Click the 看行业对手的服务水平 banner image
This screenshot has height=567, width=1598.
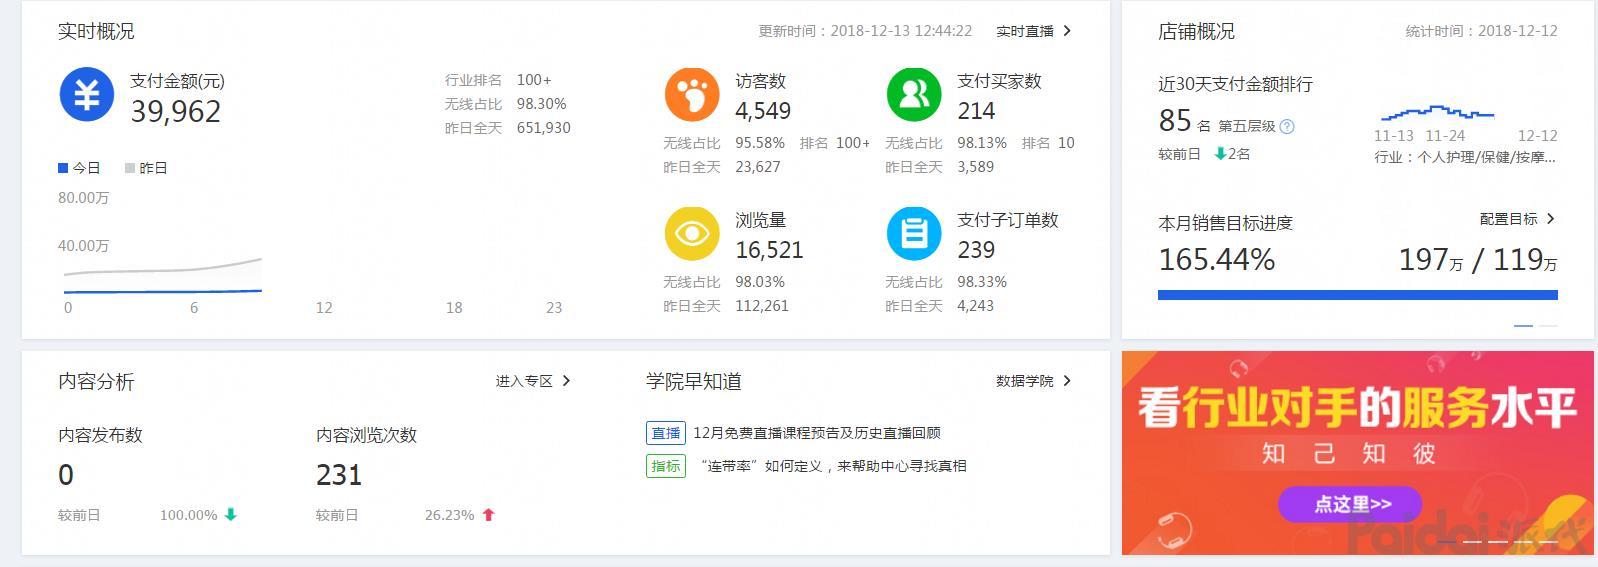tap(1357, 453)
